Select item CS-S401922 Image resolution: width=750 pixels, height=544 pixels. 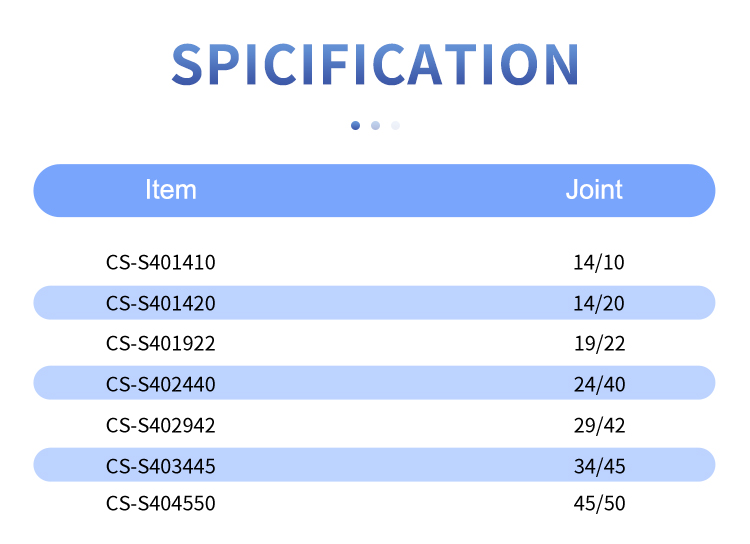point(161,344)
